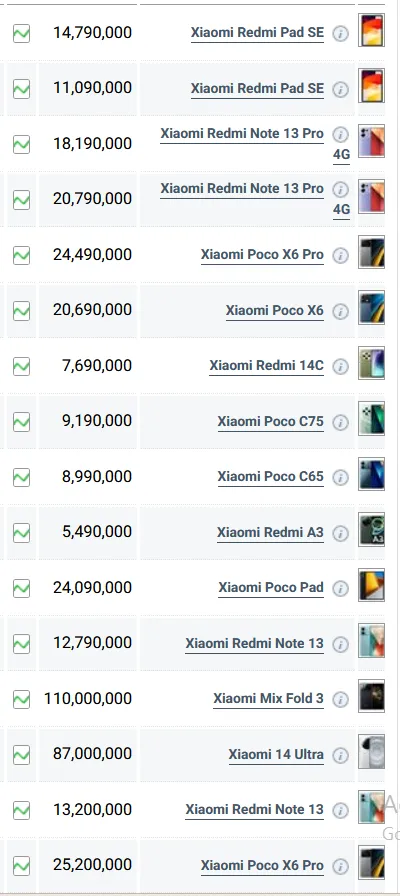400x896 pixels.
Task: Click thumbnail of Redmi Pad SE priced 11,090,000
Action: pos(371,85)
